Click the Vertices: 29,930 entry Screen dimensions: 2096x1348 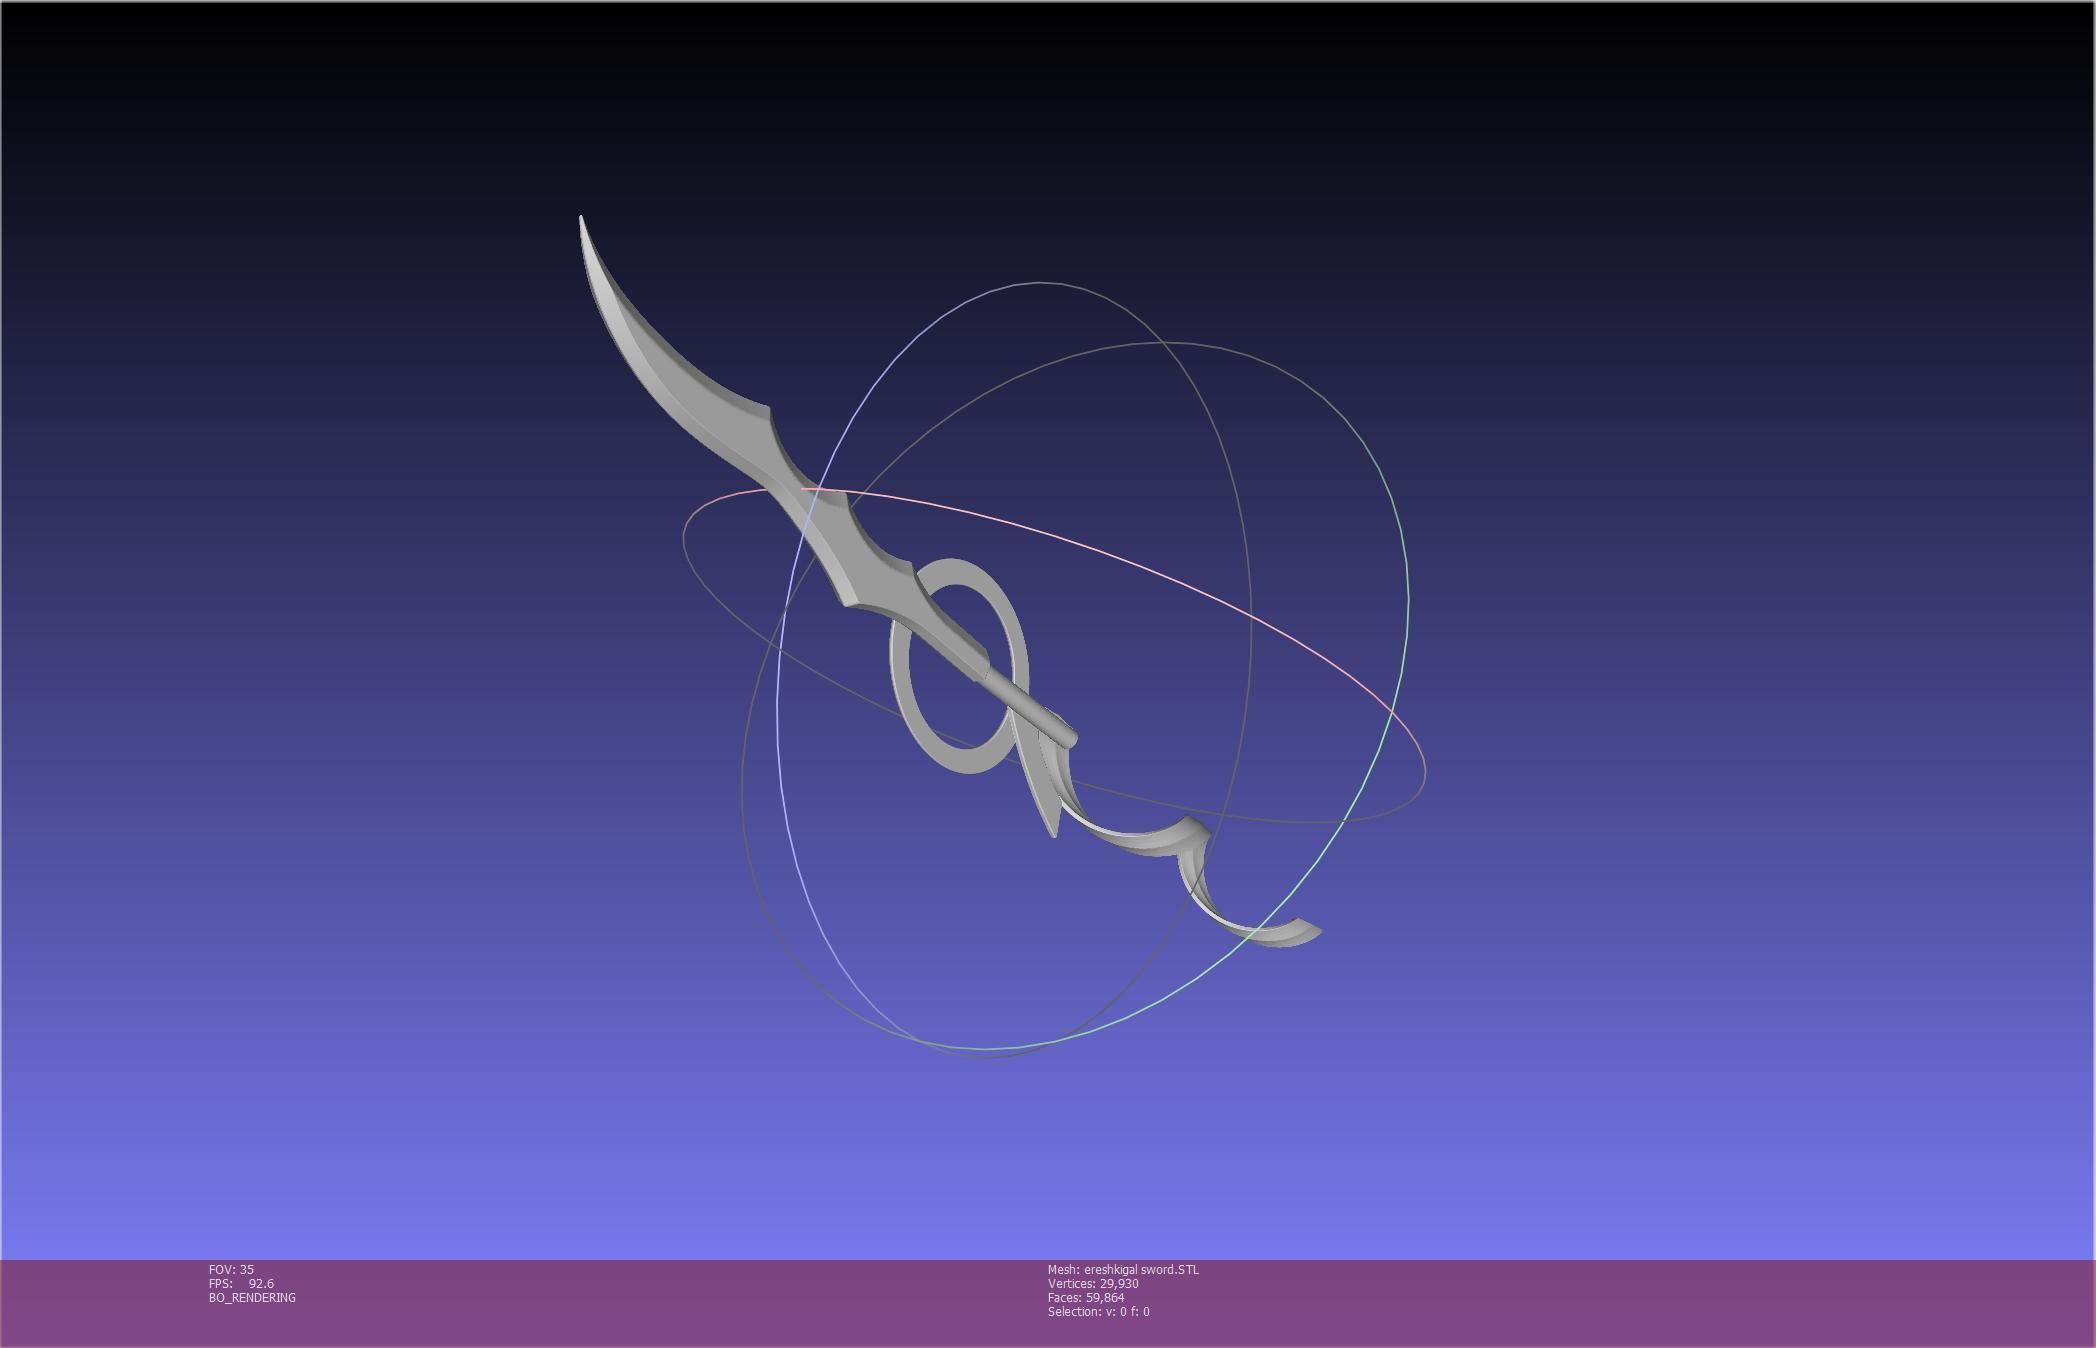1093,1284
